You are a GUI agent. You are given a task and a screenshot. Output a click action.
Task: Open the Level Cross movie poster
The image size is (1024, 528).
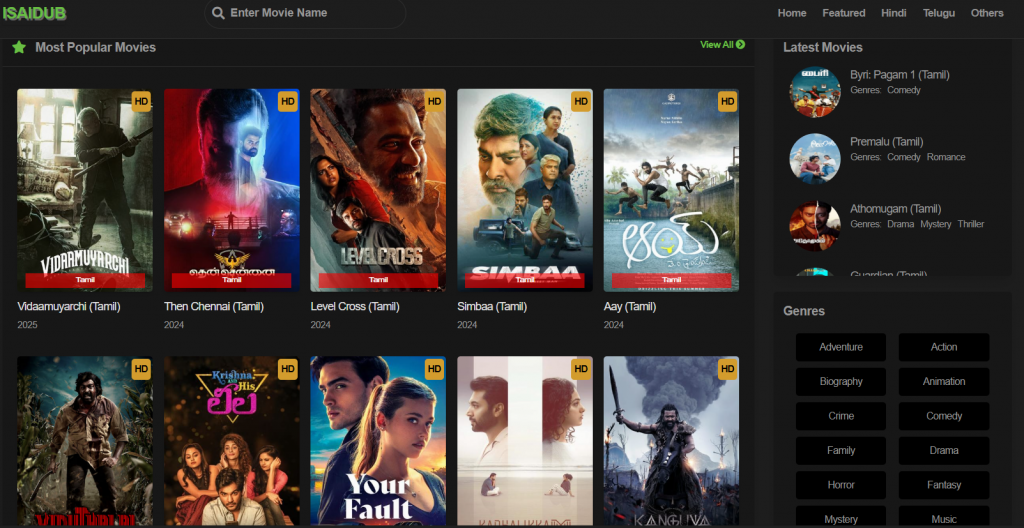(378, 190)
